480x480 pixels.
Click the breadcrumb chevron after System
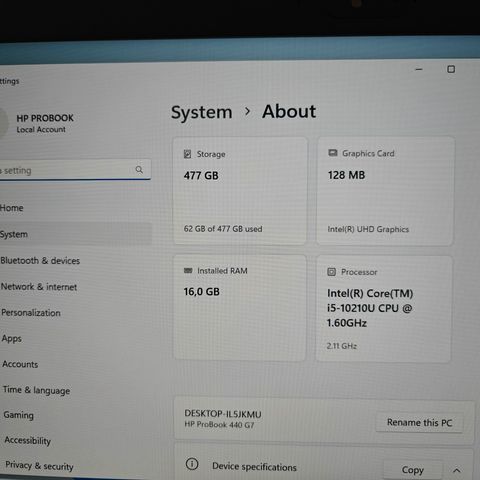[x=247, y=111]
